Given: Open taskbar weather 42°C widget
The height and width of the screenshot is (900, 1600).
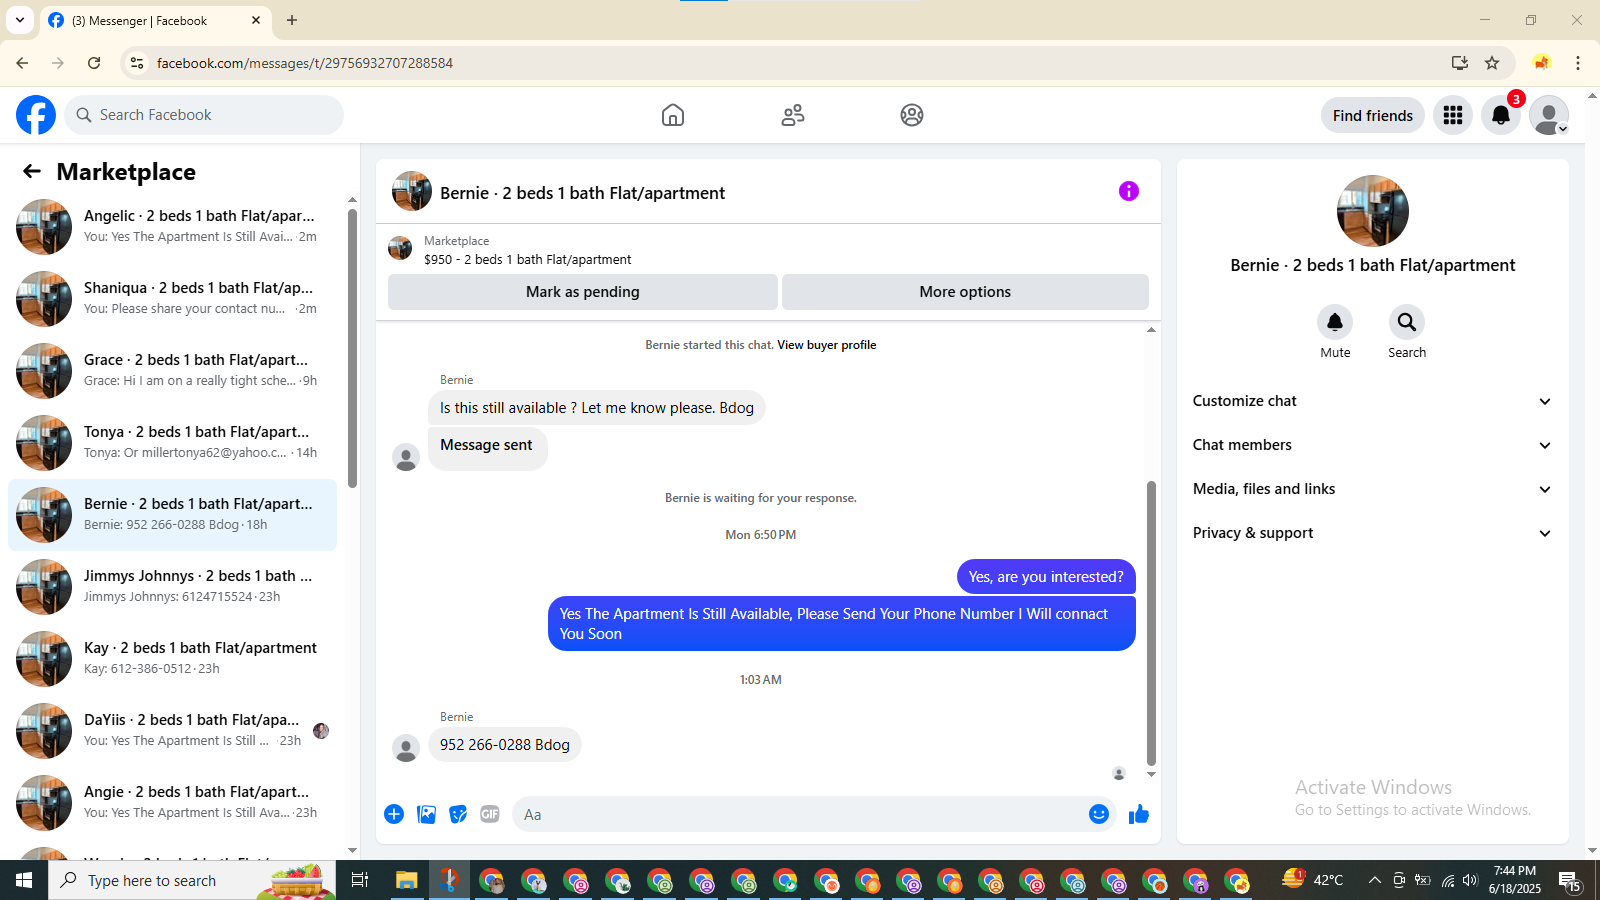Looking at the screenshot, I should [1313, 880].
